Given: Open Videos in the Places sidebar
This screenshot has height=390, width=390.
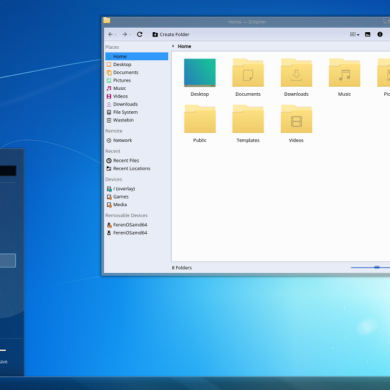Looking at the screenshot, I should click(x=137, y=96).
